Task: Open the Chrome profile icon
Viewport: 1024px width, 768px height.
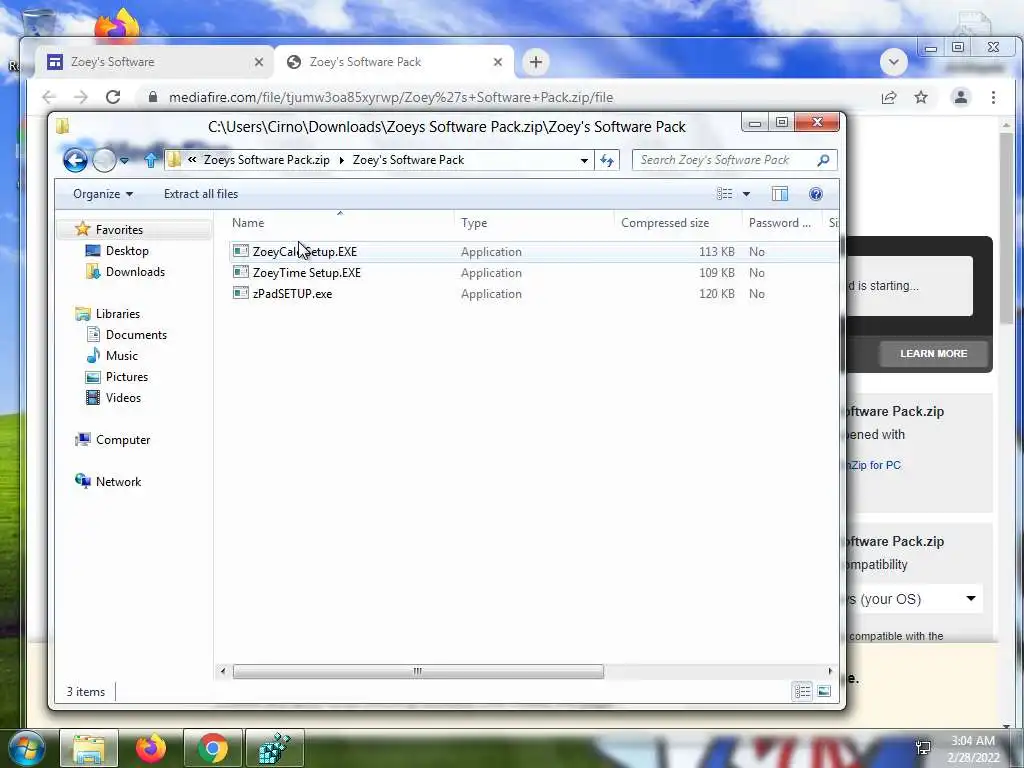Action: point(961,97)
